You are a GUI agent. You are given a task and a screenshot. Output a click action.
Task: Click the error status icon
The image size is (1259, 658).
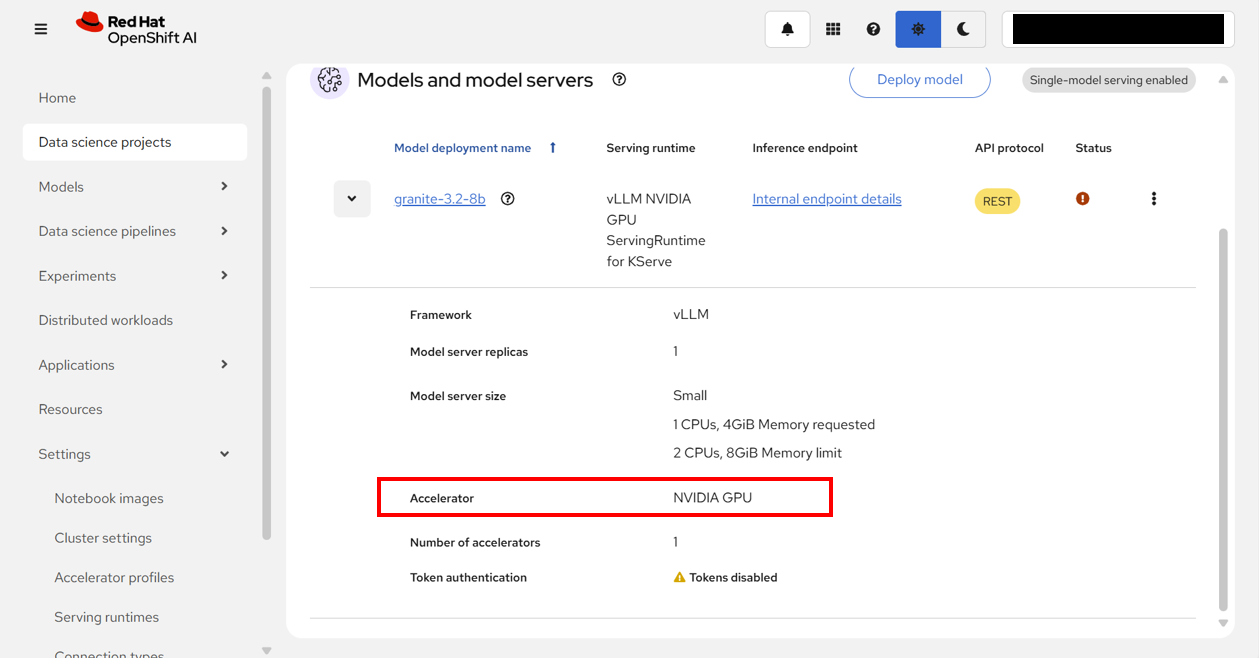(1082, 199)
